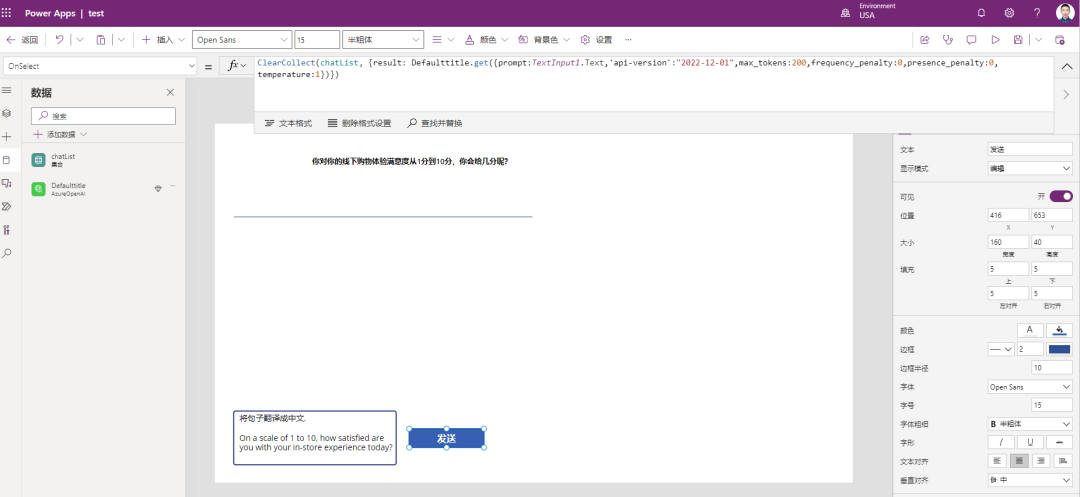The width and height of the screenshot is (1080, 497).
Task: Click the font color A swatch
Action: (1030, 330)
